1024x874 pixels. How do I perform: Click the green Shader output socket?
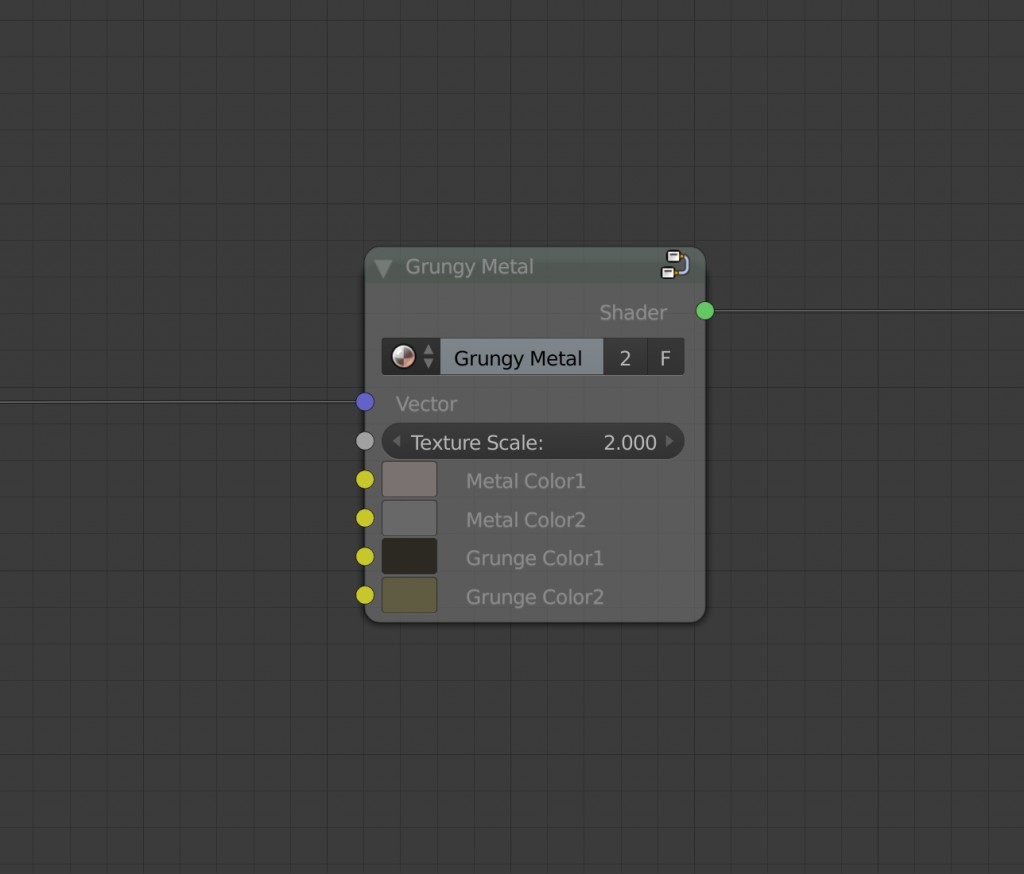tap(705, 311)
